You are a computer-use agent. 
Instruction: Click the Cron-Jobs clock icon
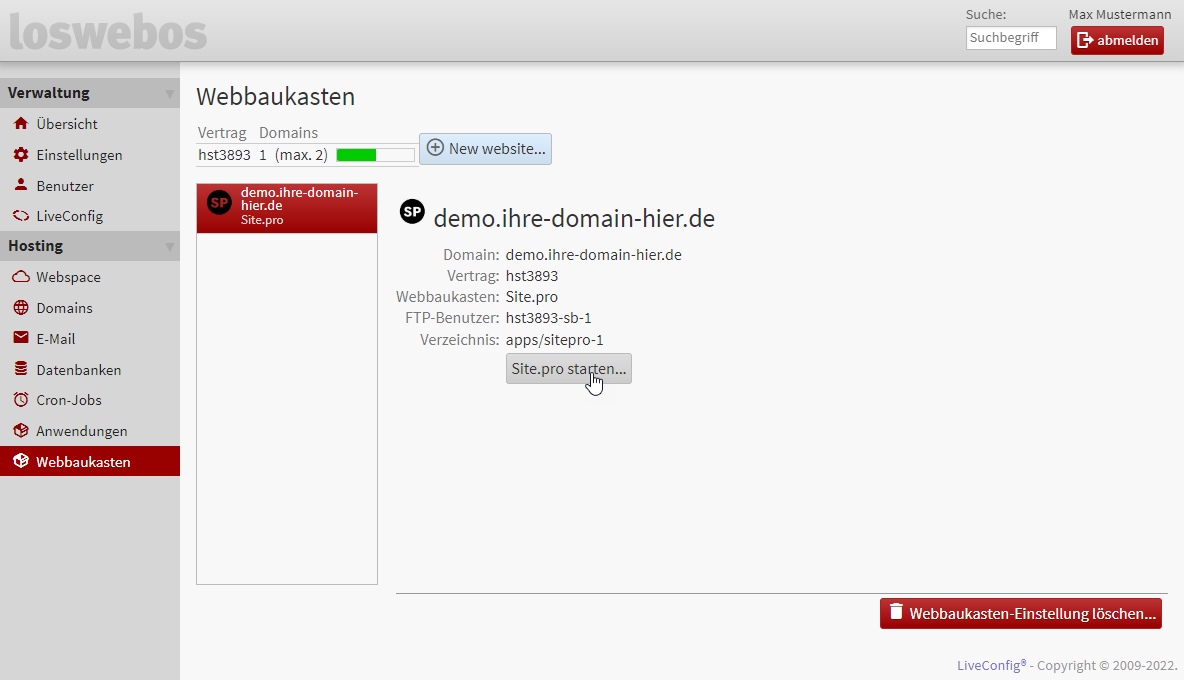point(20,400)
